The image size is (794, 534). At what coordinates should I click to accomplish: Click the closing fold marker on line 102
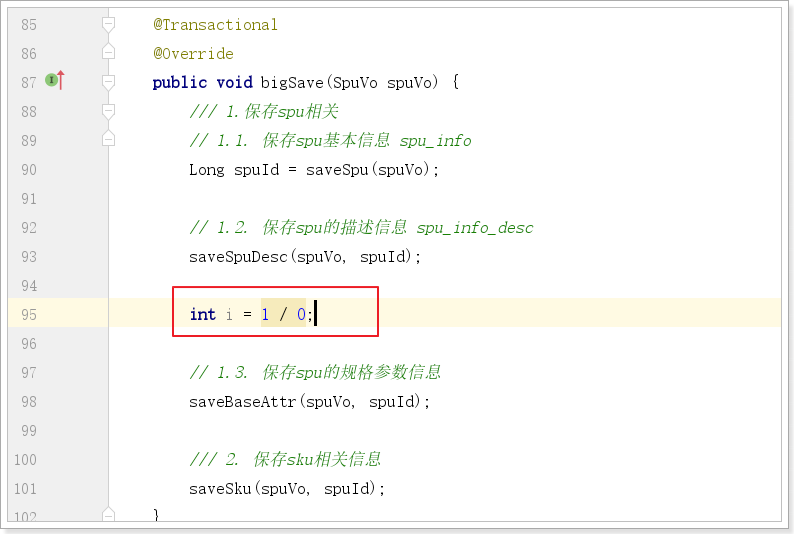click(108, 516)
